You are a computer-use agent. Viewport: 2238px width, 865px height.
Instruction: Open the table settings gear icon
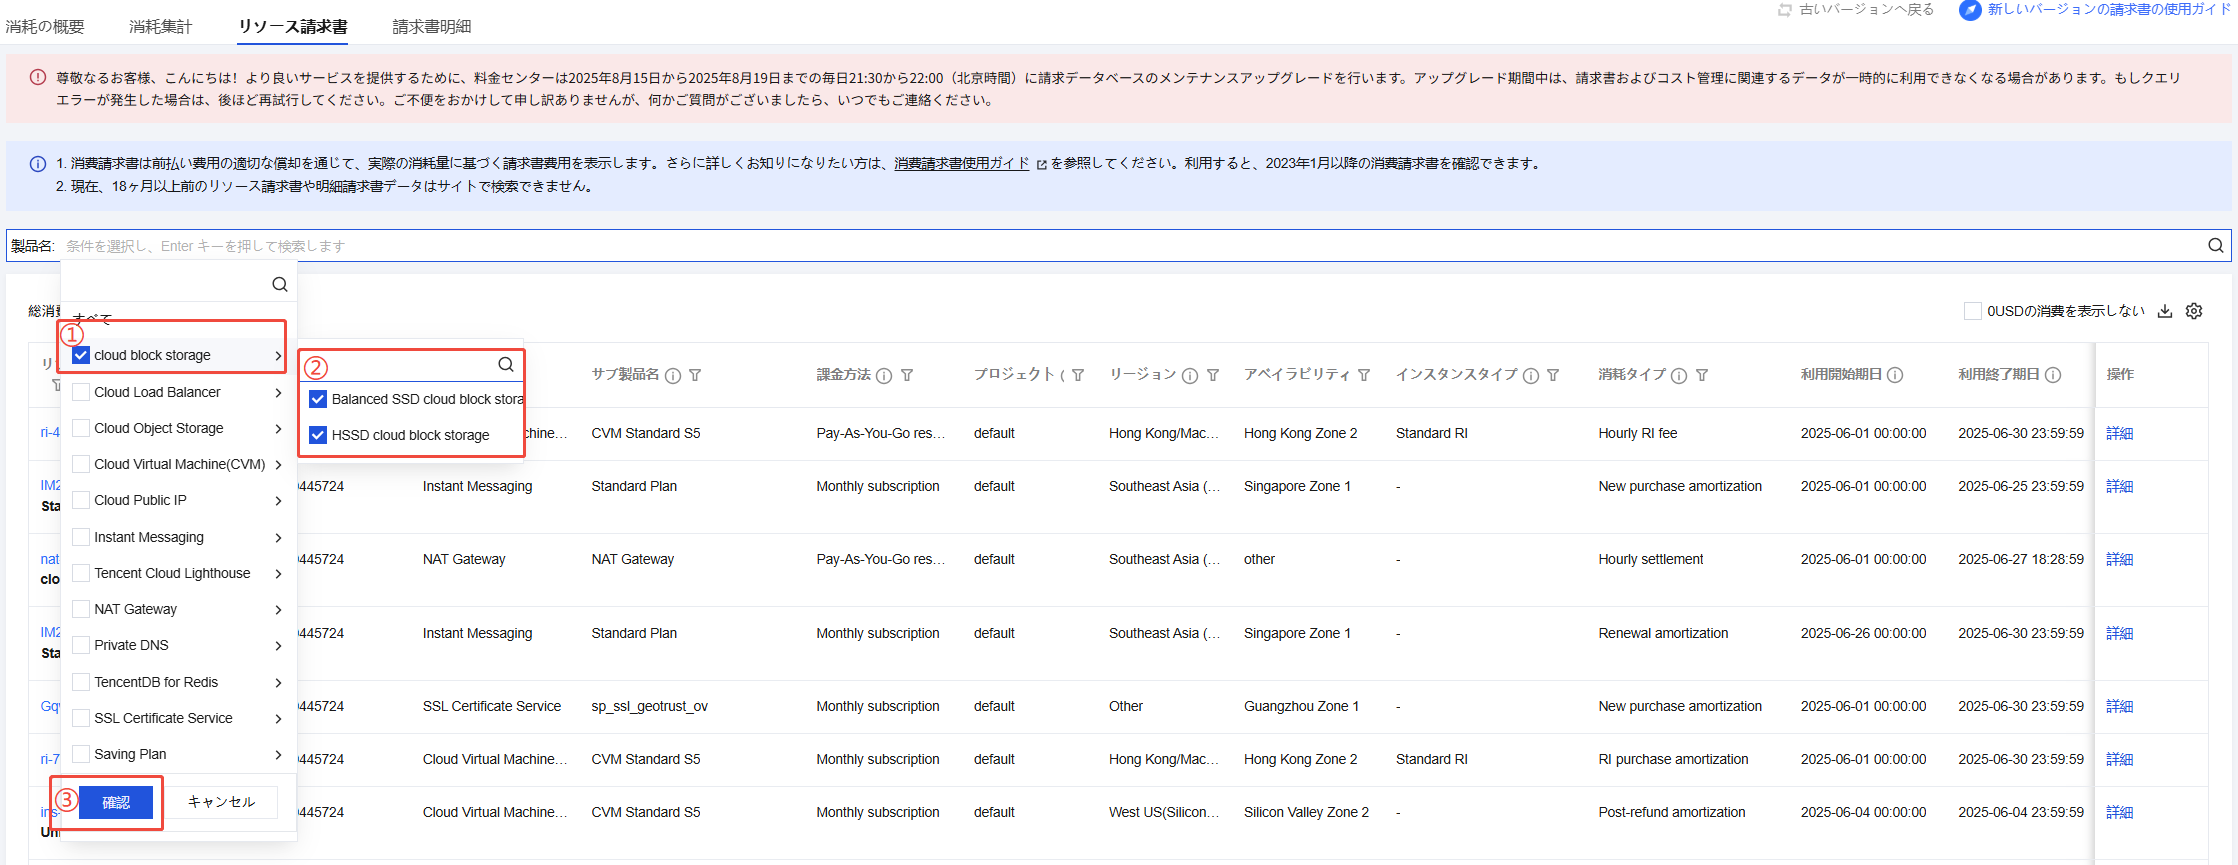pyautogui.click(x=2194, y=311)
